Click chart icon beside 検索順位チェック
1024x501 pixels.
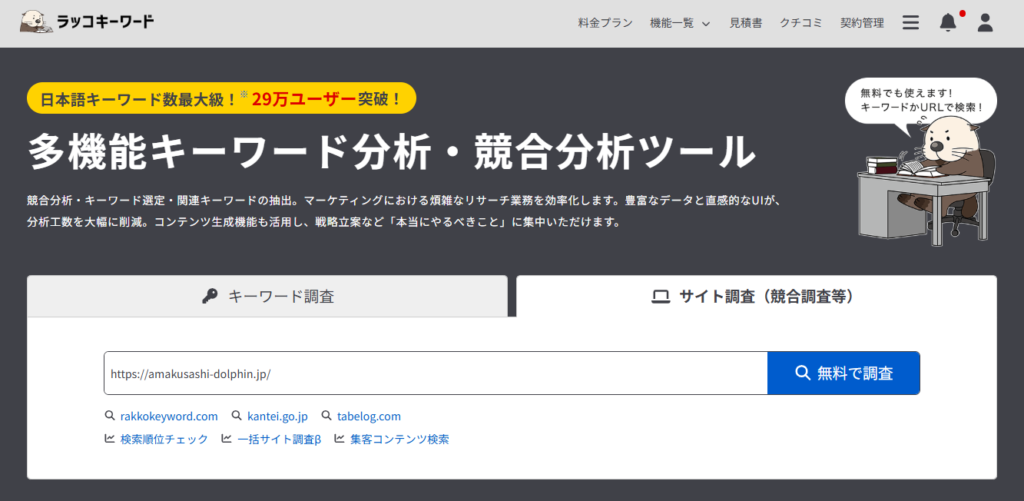[x=110, y=439]
